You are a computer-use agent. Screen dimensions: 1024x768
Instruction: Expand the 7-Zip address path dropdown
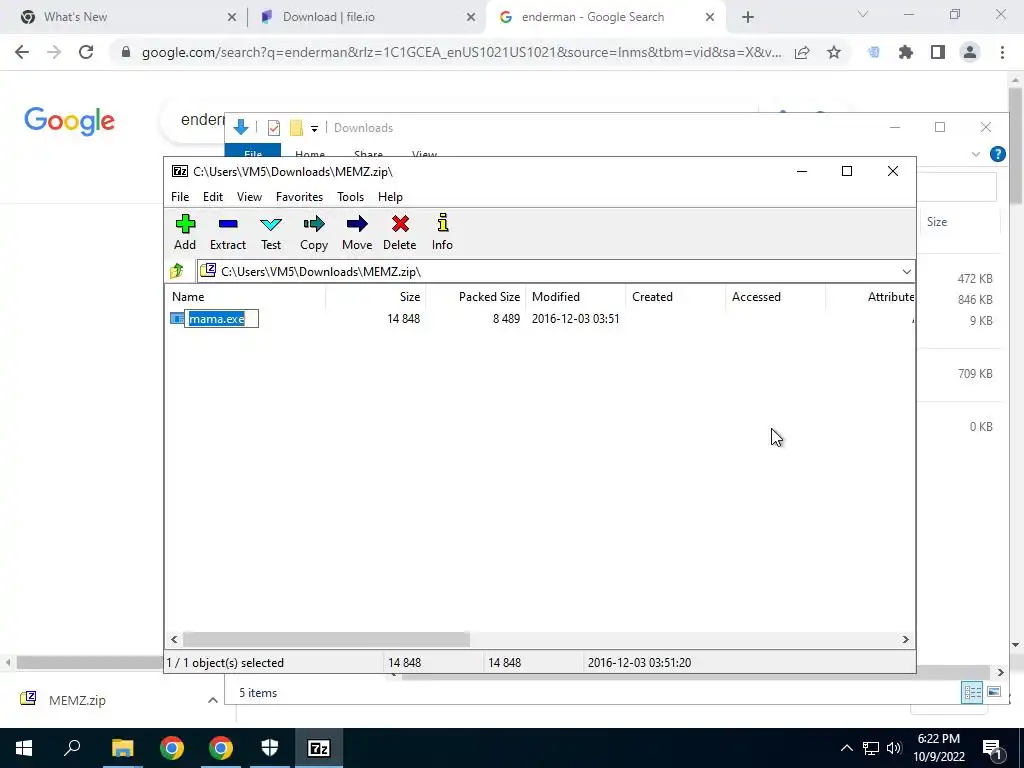[906, 272]
